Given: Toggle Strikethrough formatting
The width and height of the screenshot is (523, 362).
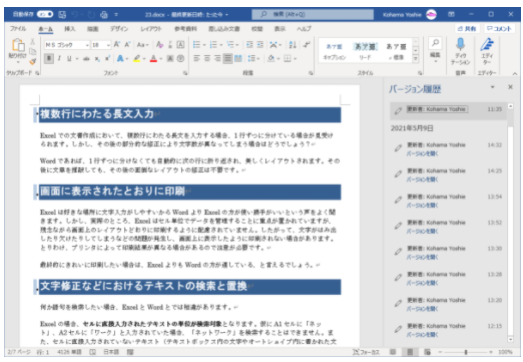Looking at the screenshot, I should (x=86, y=59).
